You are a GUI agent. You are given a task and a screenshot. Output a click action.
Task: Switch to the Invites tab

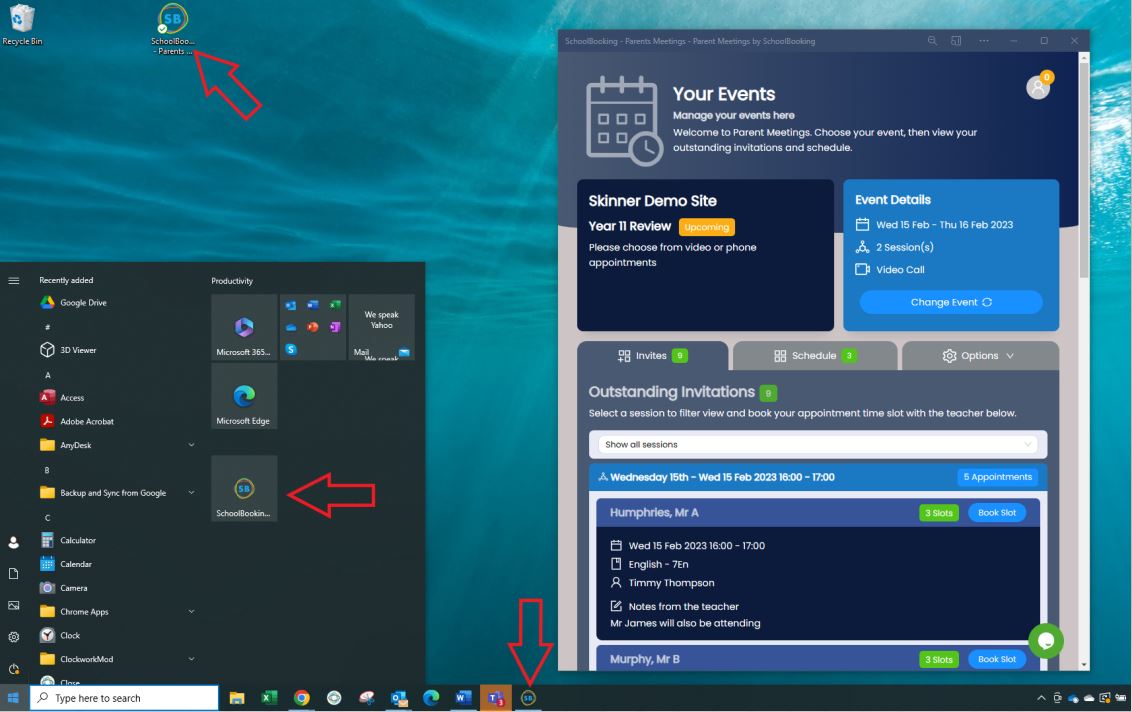tap(653, 355)
